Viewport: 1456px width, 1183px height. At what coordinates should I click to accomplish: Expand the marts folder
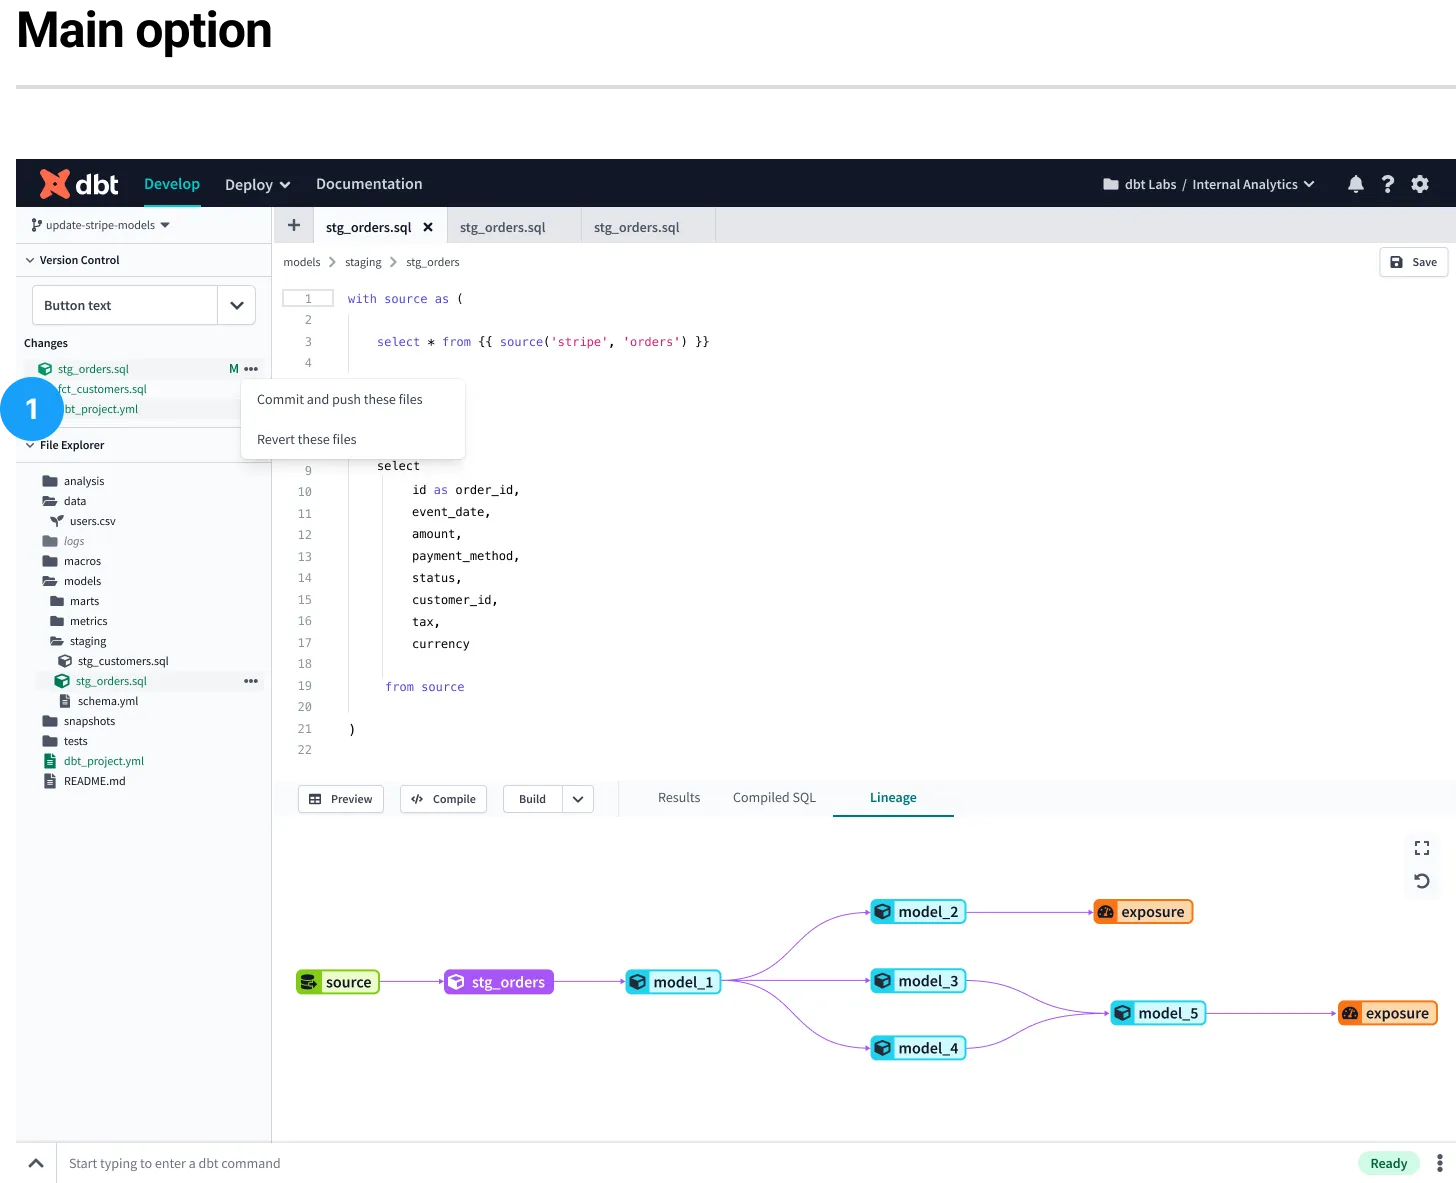[75, 601]
